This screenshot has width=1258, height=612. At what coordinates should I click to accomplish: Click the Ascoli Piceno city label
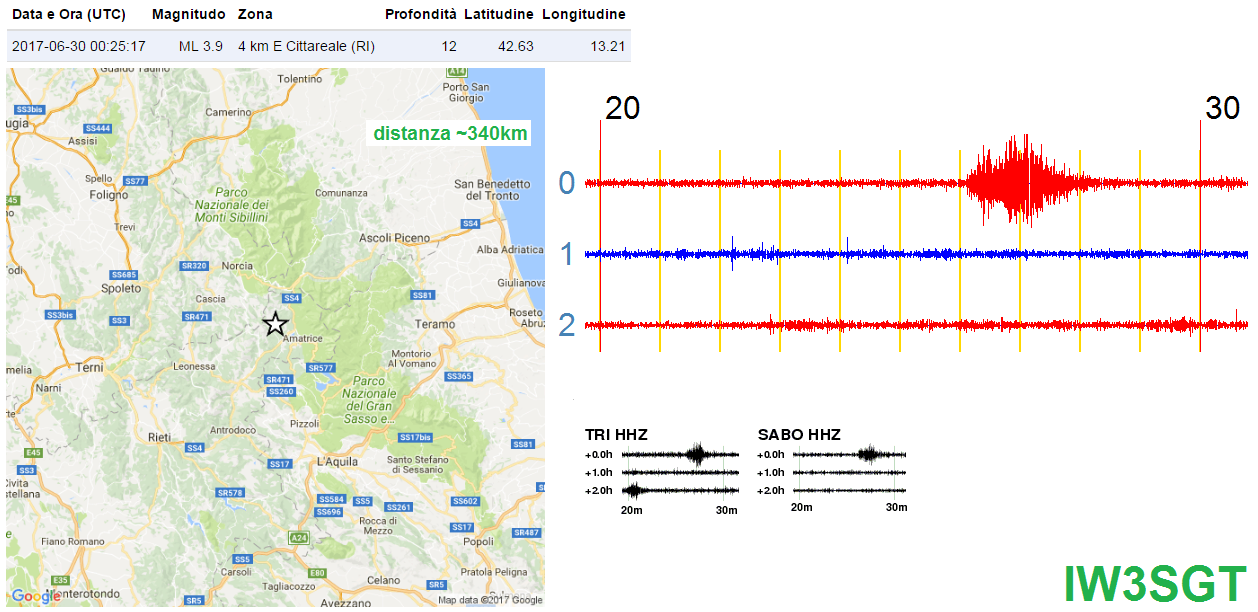(395, 238)
